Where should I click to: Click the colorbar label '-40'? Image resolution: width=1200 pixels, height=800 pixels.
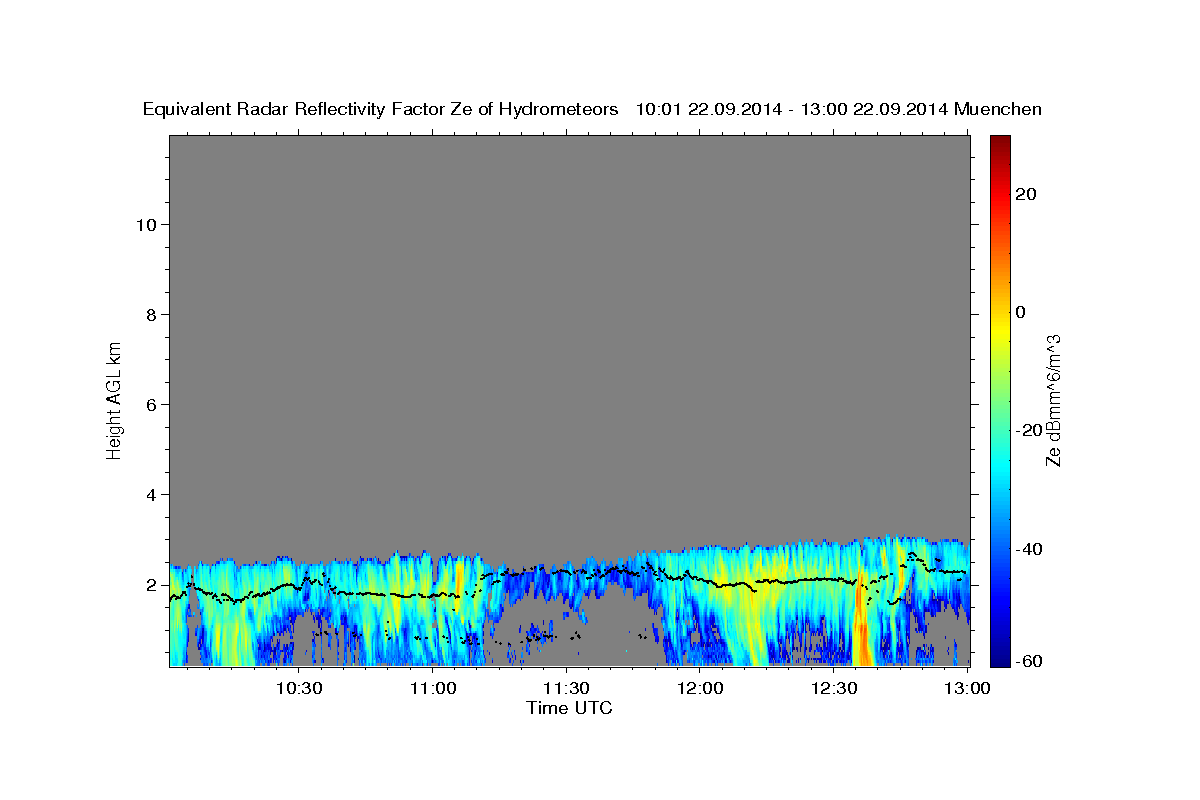(x=1027, y=548)
